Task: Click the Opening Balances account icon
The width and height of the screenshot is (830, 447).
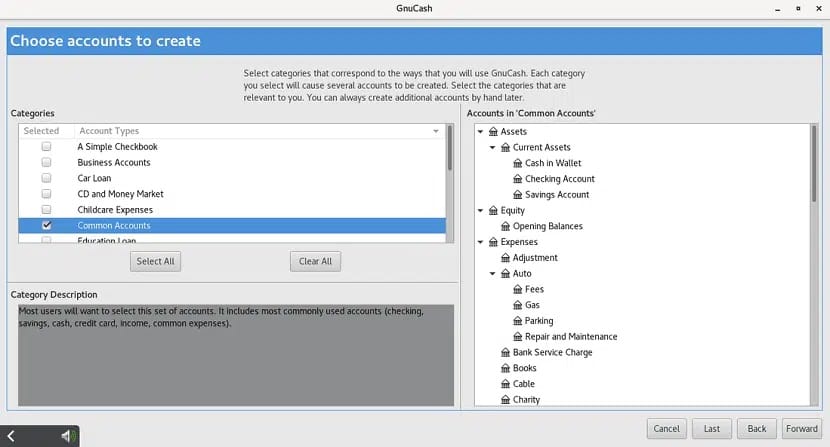Action: pyautogui.click(x=506, y=226)
